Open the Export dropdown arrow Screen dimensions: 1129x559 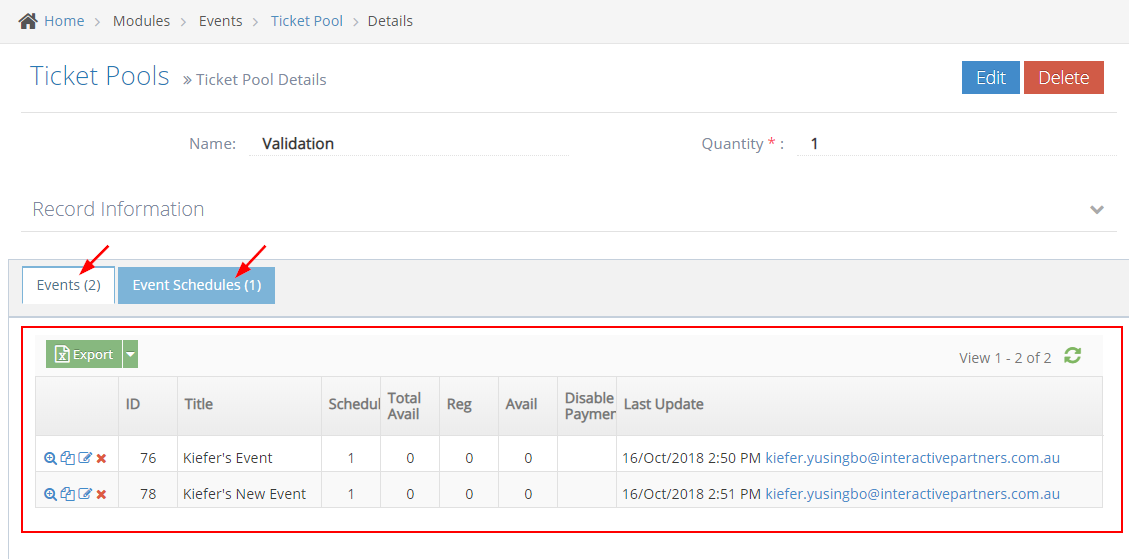130,354
